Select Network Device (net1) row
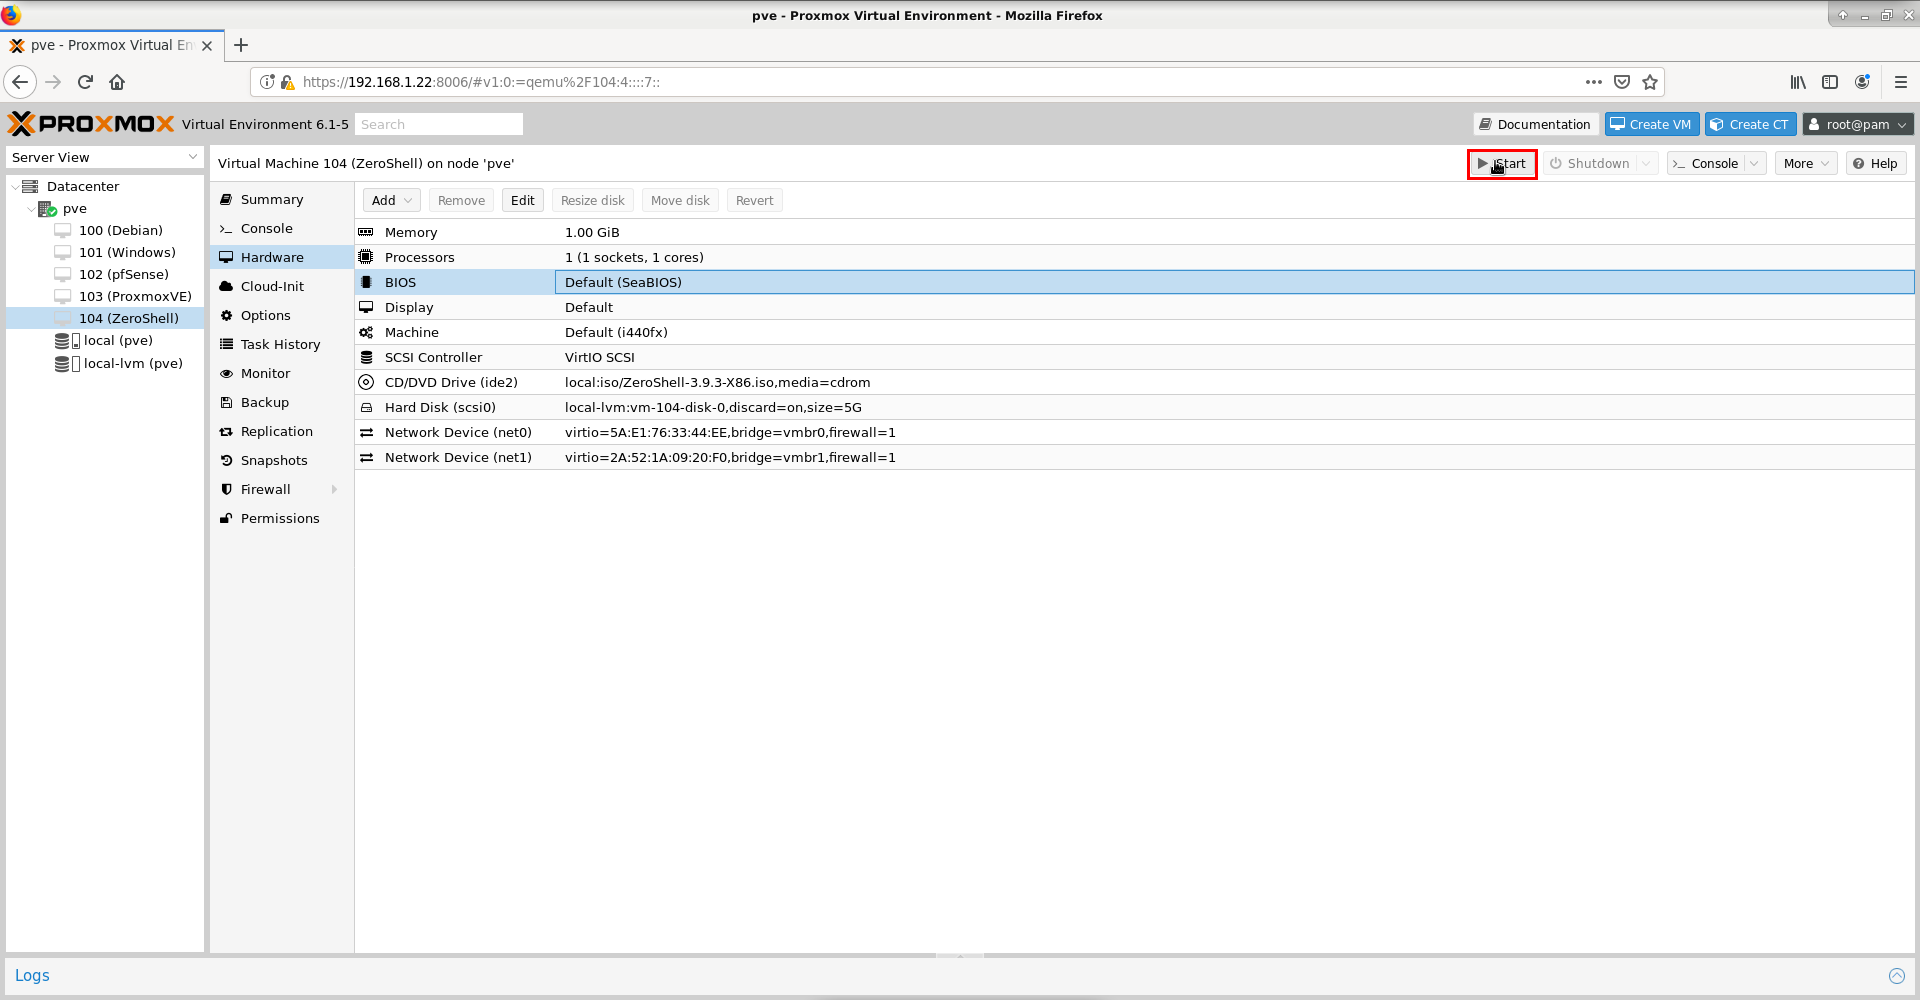Image resolution: width=1920 pixels, height=1000 pixels. [x=1135, y=457]
